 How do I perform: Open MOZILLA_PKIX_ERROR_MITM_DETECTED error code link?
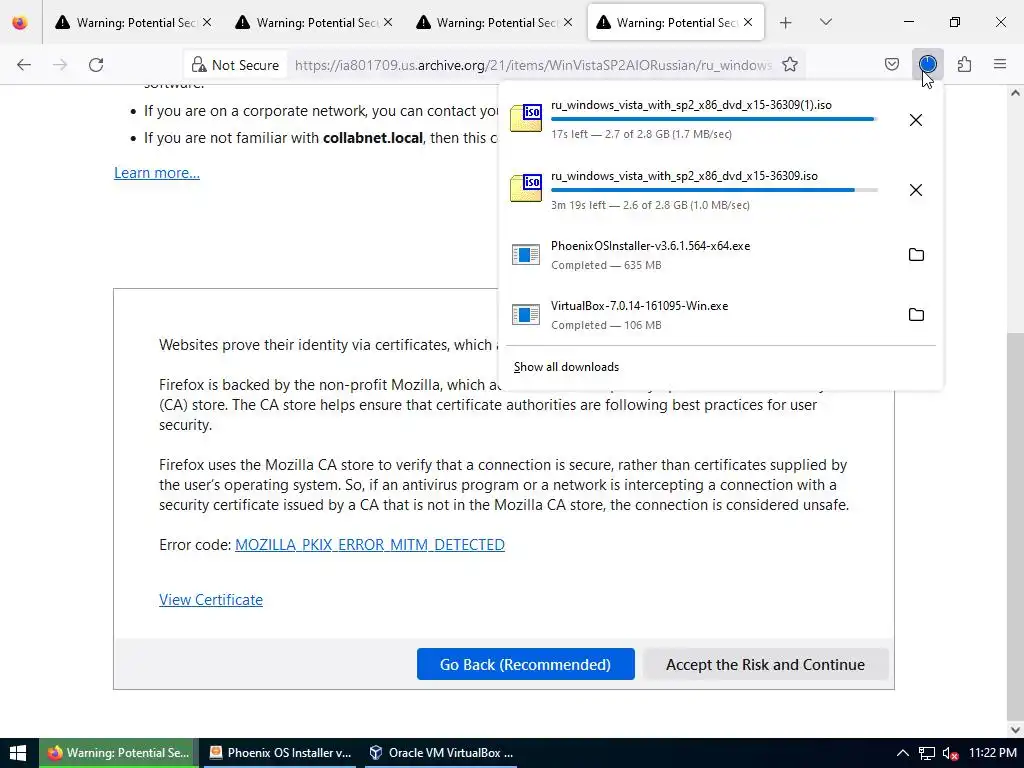coord(370,545)
